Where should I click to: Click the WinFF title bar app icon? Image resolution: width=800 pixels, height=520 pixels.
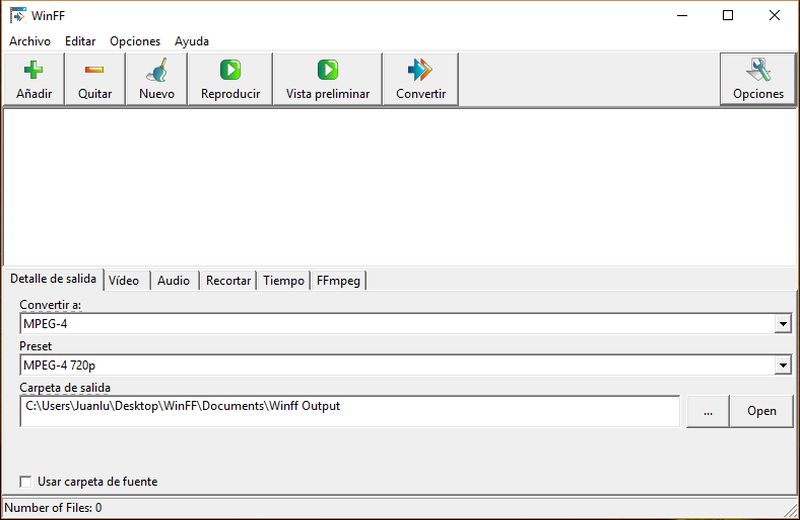(18, 15)
